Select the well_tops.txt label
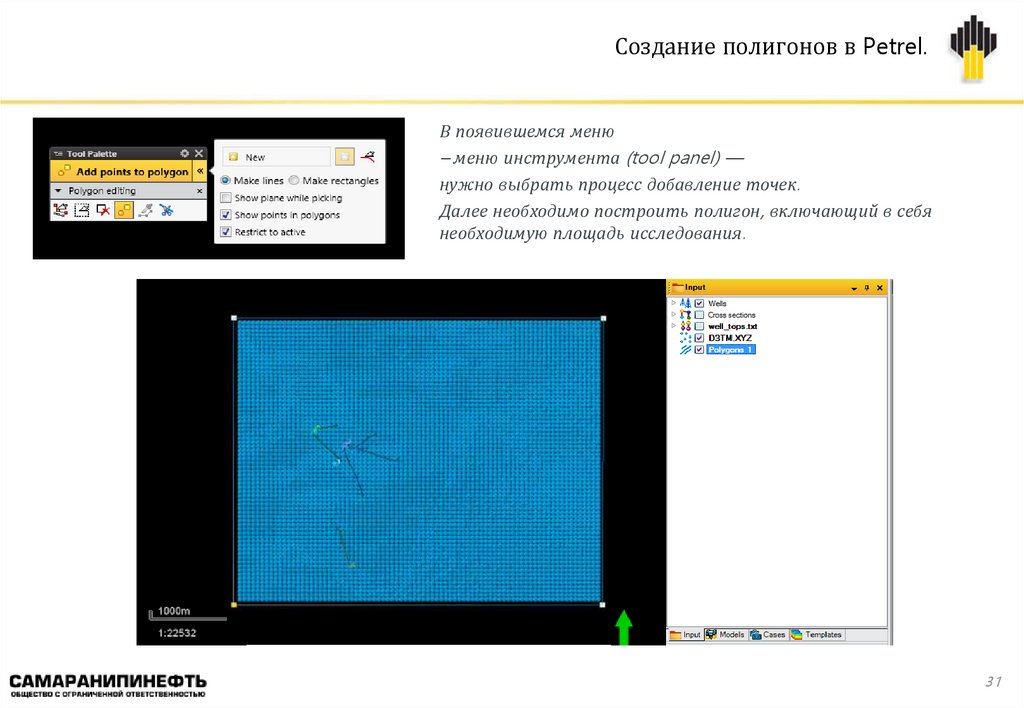Screen dimensions: 1024x708 pos(733,326)
